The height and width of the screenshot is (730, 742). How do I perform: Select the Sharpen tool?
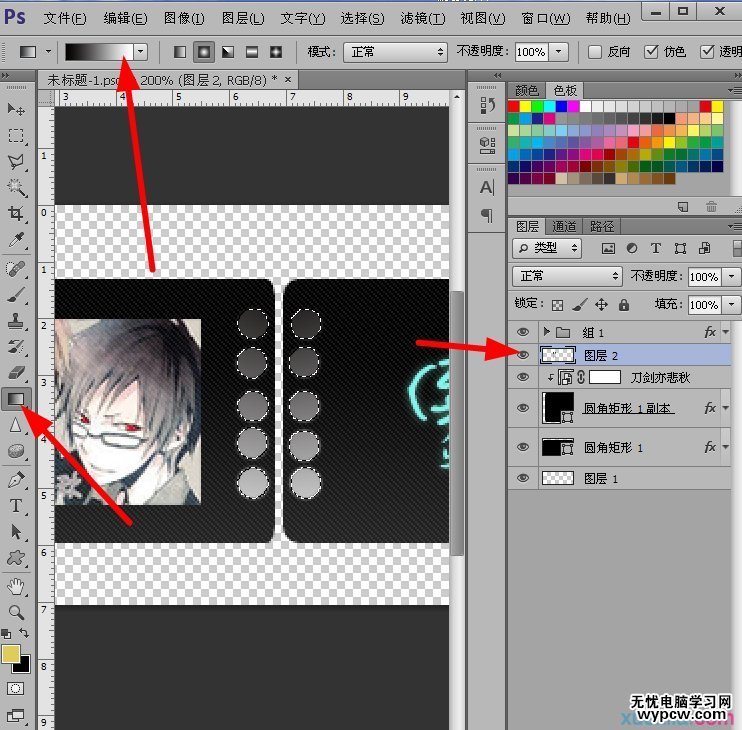[16, 425]
